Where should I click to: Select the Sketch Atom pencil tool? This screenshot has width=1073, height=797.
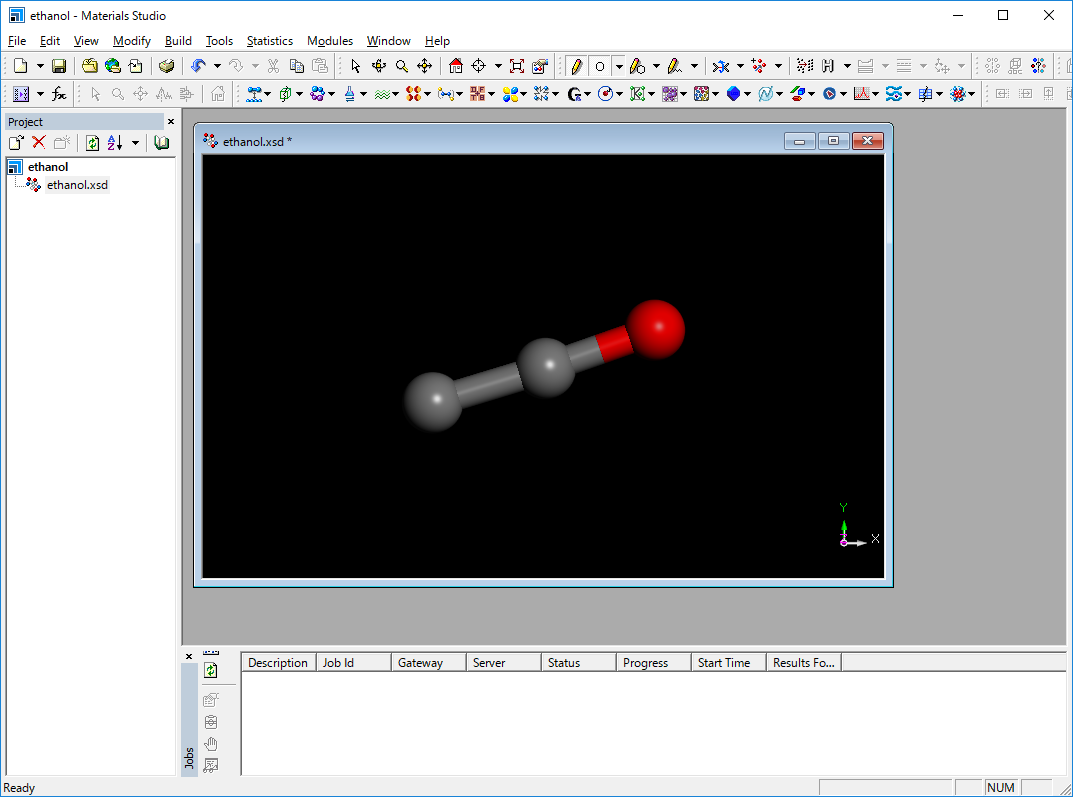click(x=576, y=66)
